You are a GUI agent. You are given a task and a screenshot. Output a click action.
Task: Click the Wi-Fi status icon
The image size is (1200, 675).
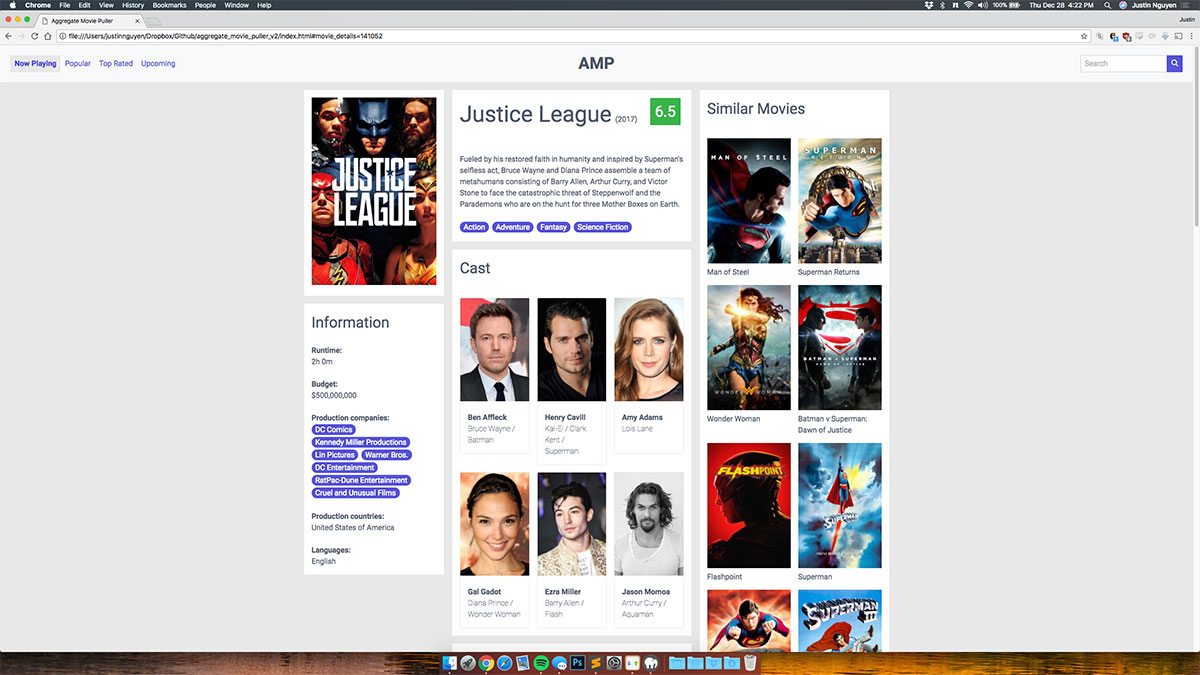(x=968, y=5)
